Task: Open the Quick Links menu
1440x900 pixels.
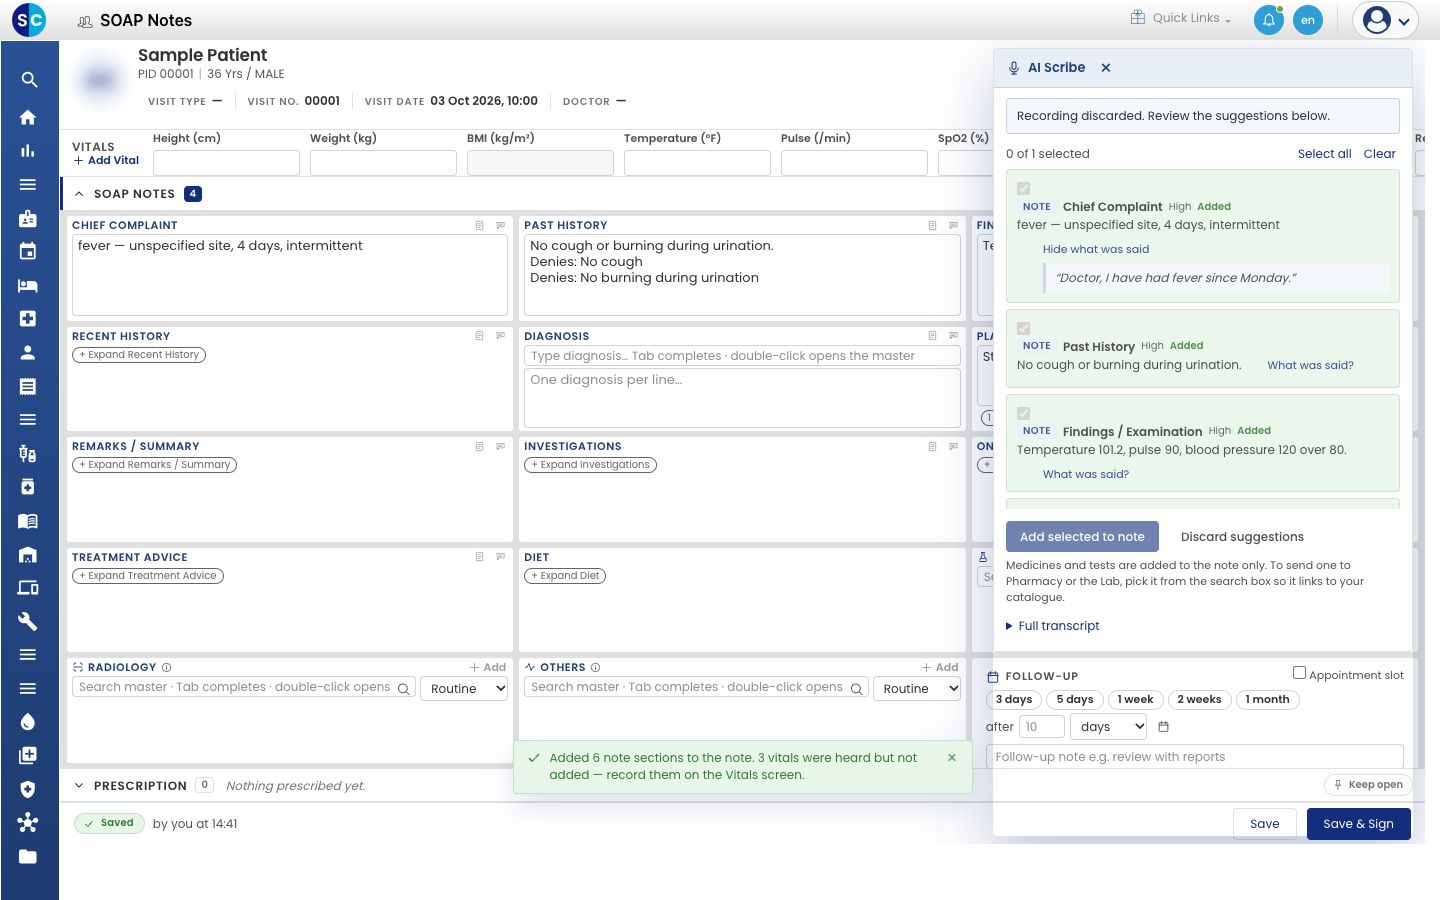Action: [x=1181, y=18]
